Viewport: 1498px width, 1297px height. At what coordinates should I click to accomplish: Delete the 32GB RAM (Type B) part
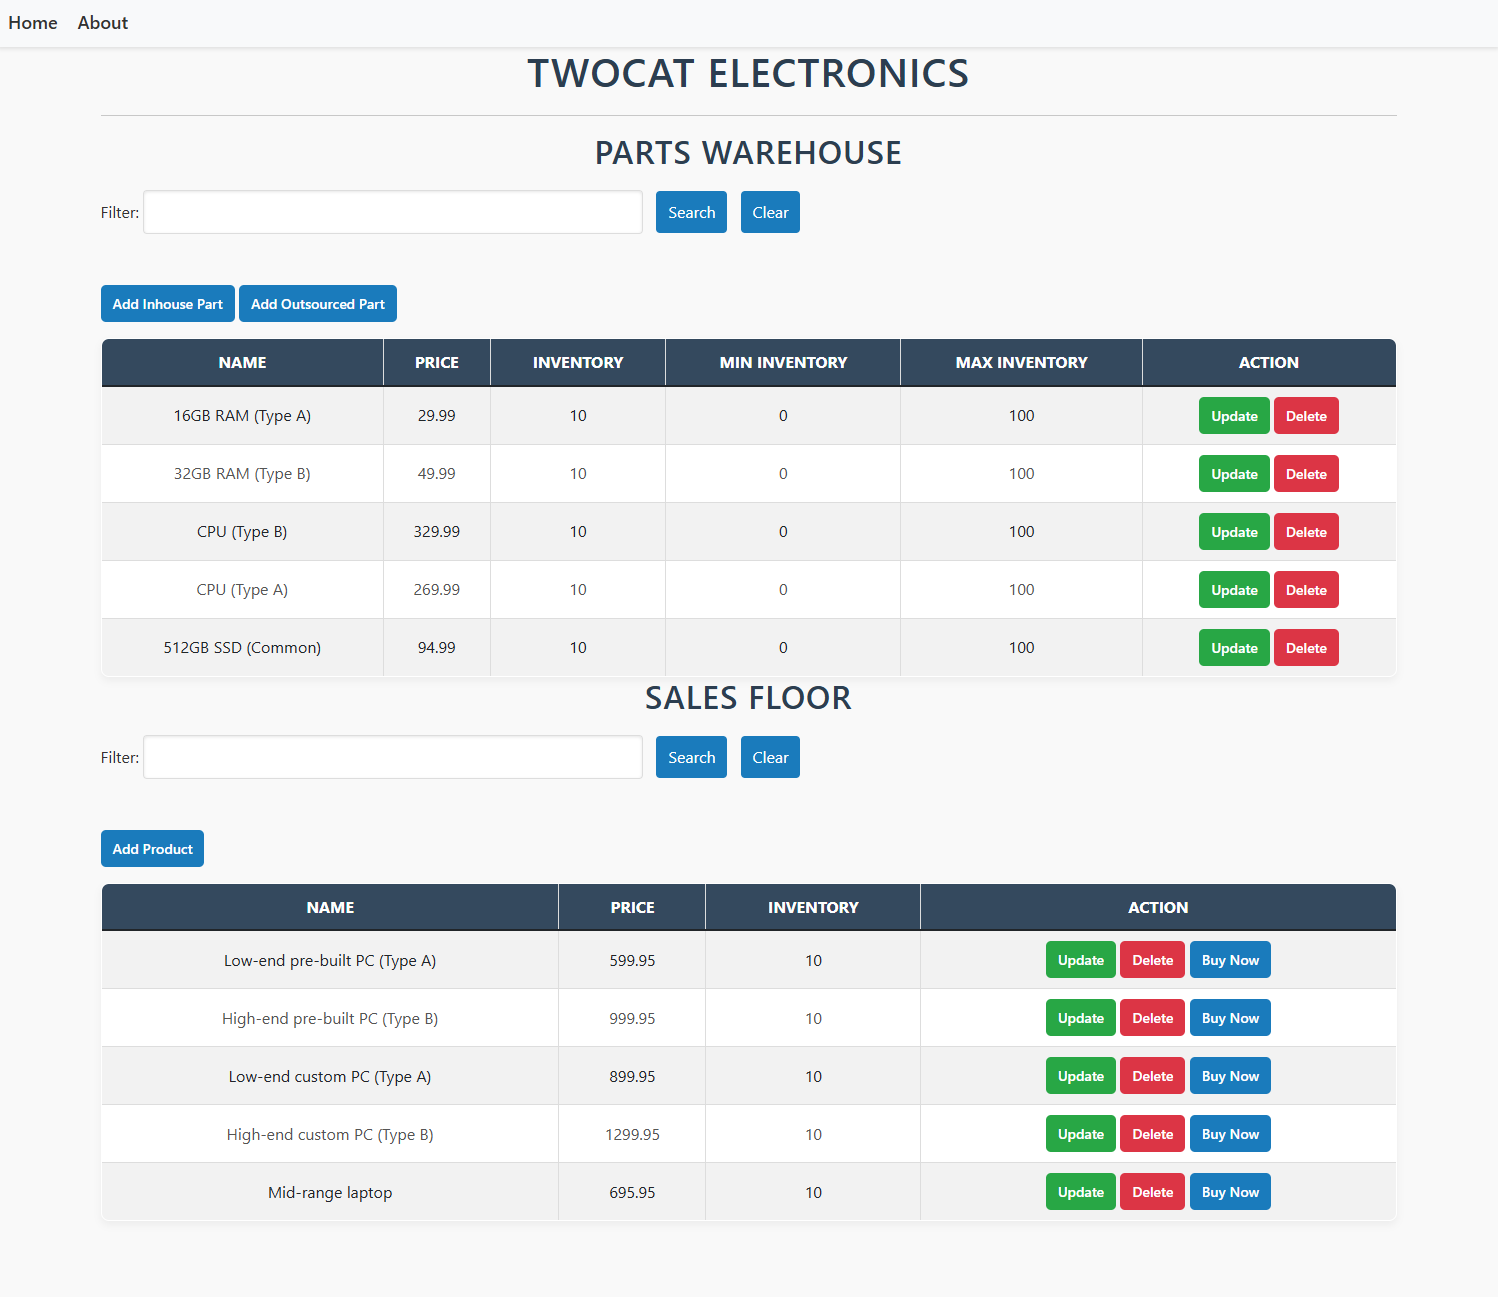[1306, 474]
